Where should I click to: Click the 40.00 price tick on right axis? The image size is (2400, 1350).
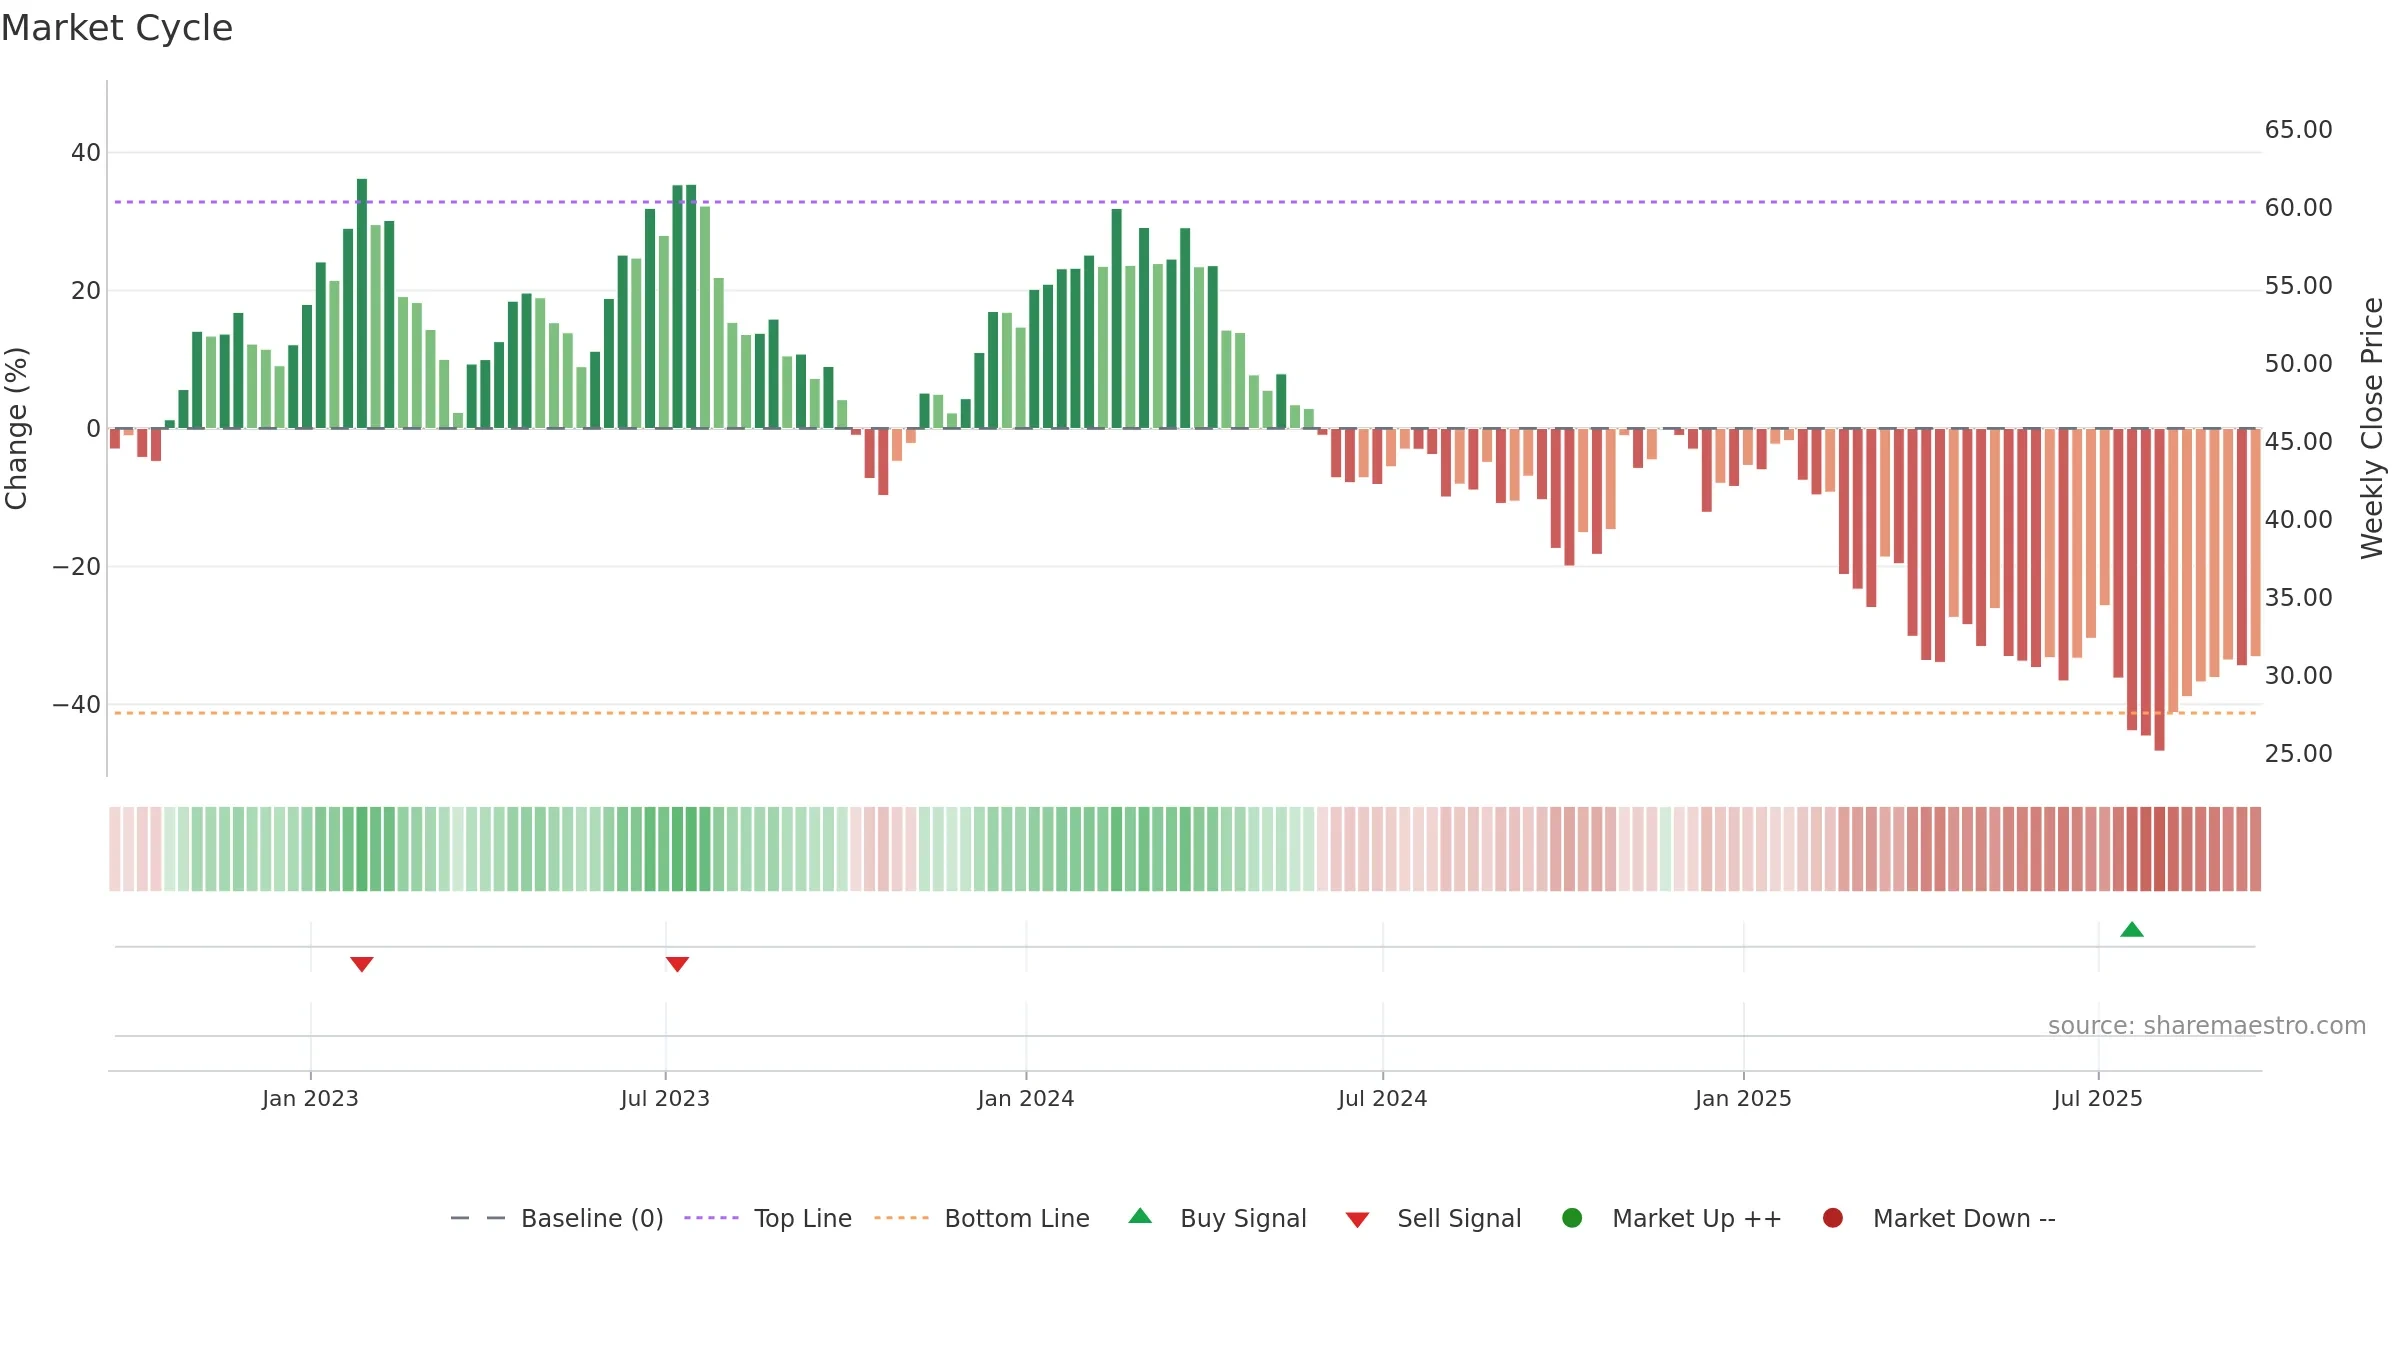2299,520
